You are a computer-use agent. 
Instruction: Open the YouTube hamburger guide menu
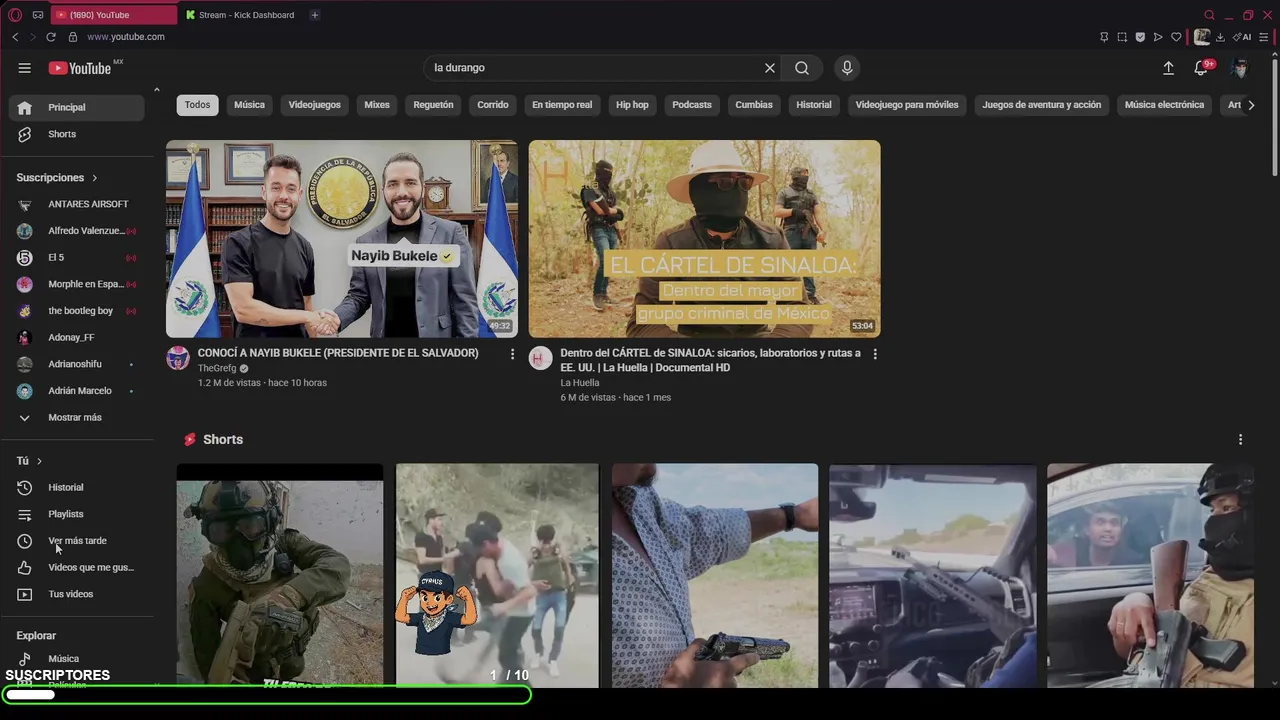(24, 68)
